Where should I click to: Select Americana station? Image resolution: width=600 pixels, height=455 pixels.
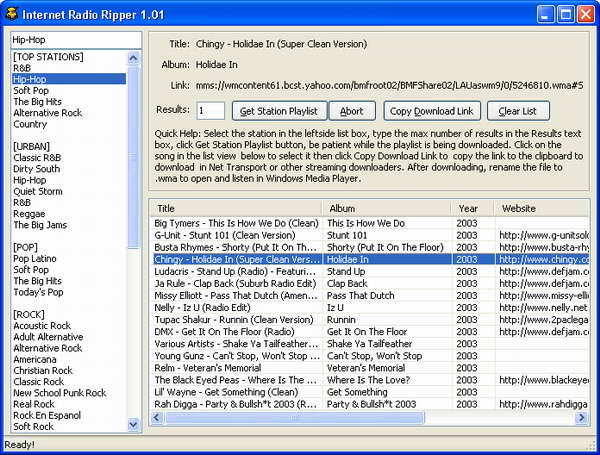pyautogui.click(x=35, y=359)
